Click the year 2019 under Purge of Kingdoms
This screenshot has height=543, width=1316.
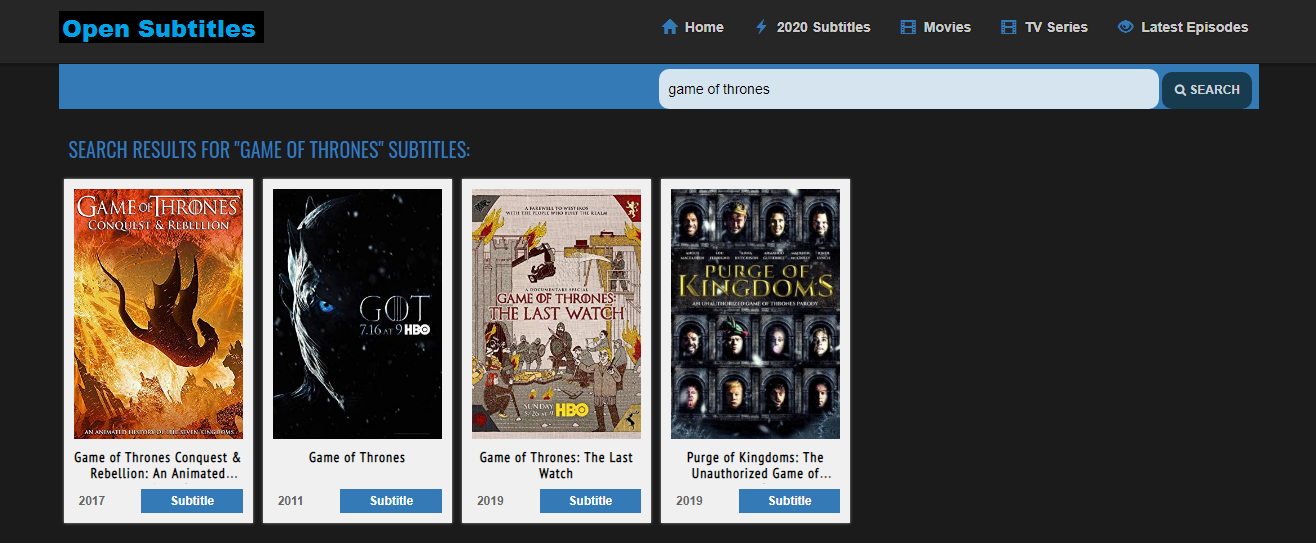point(689,501)
